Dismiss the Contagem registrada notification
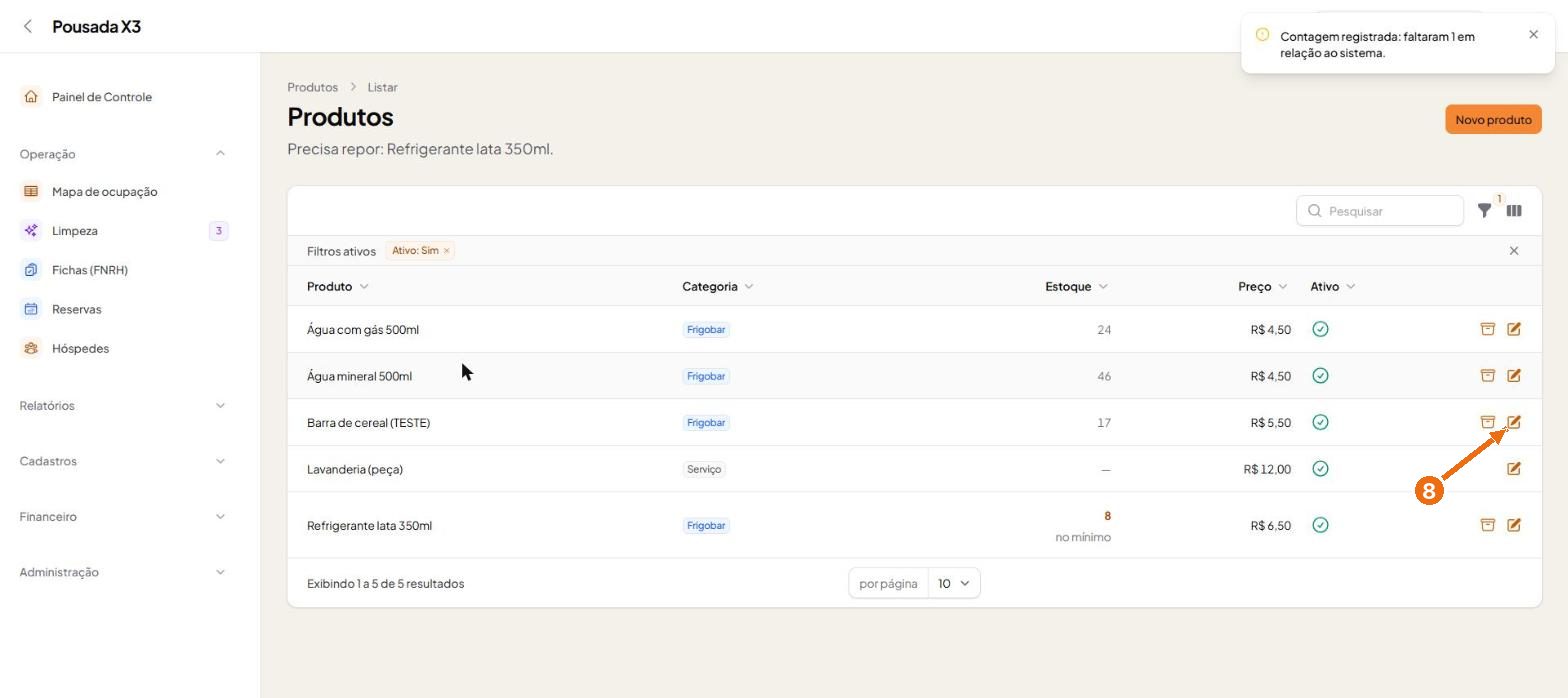The image size is (1568, 698). [x=1534, y=35]
